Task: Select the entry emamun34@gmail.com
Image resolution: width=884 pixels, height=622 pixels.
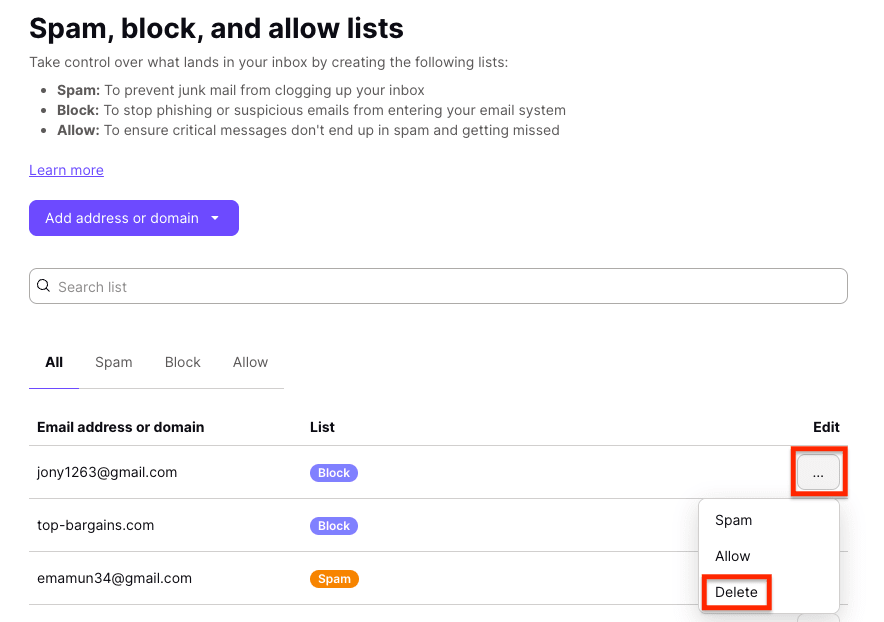Action: point(113,578)
